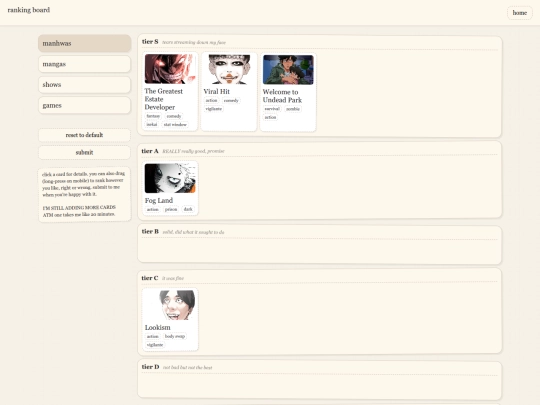Image resolution: width=540 pixels, height=405 pixels.
Task: Open Welcome to Undead Park cover image
Action: 288,70
